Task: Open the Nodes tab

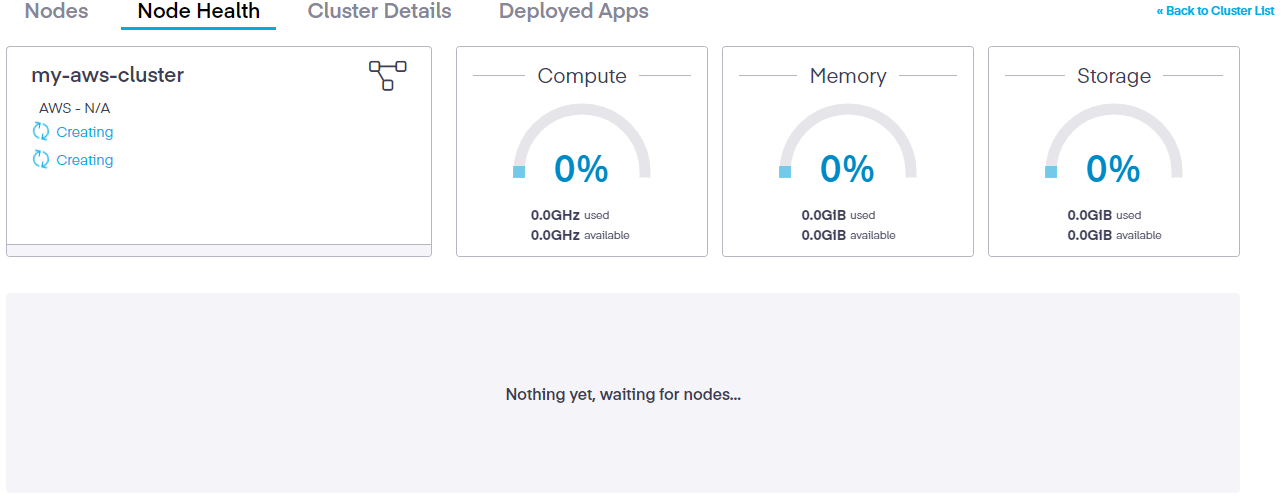Action: coord(56,12)
